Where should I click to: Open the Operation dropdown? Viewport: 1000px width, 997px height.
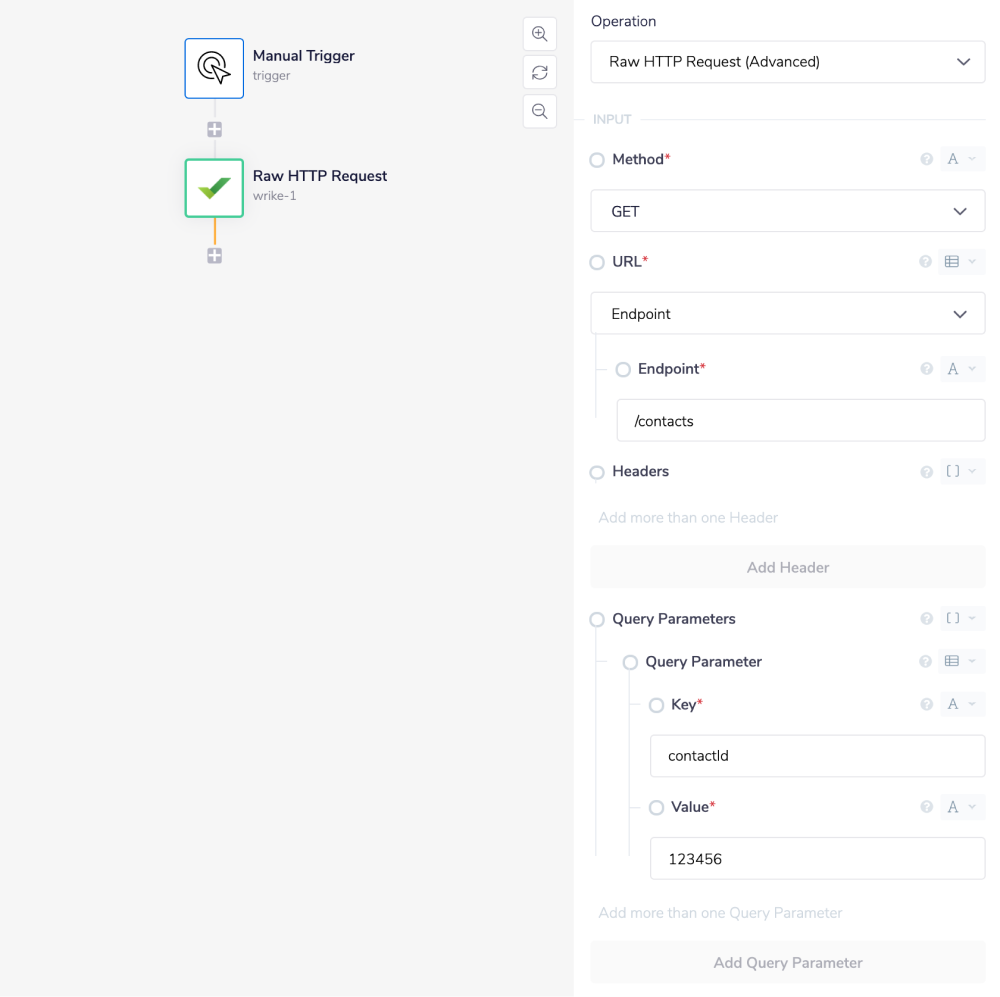coord(788,62)
